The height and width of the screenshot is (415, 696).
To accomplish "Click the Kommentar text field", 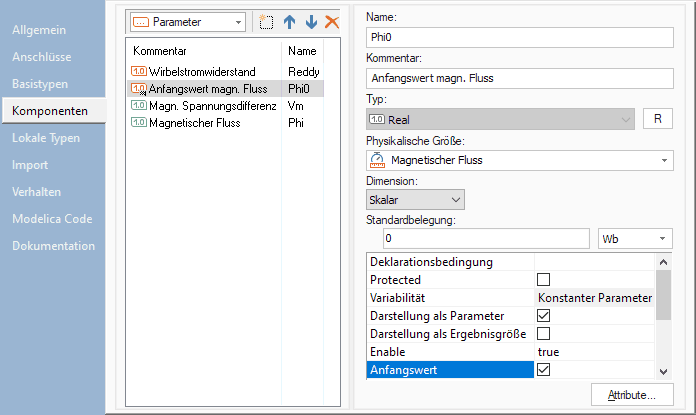I will (519, 79).
